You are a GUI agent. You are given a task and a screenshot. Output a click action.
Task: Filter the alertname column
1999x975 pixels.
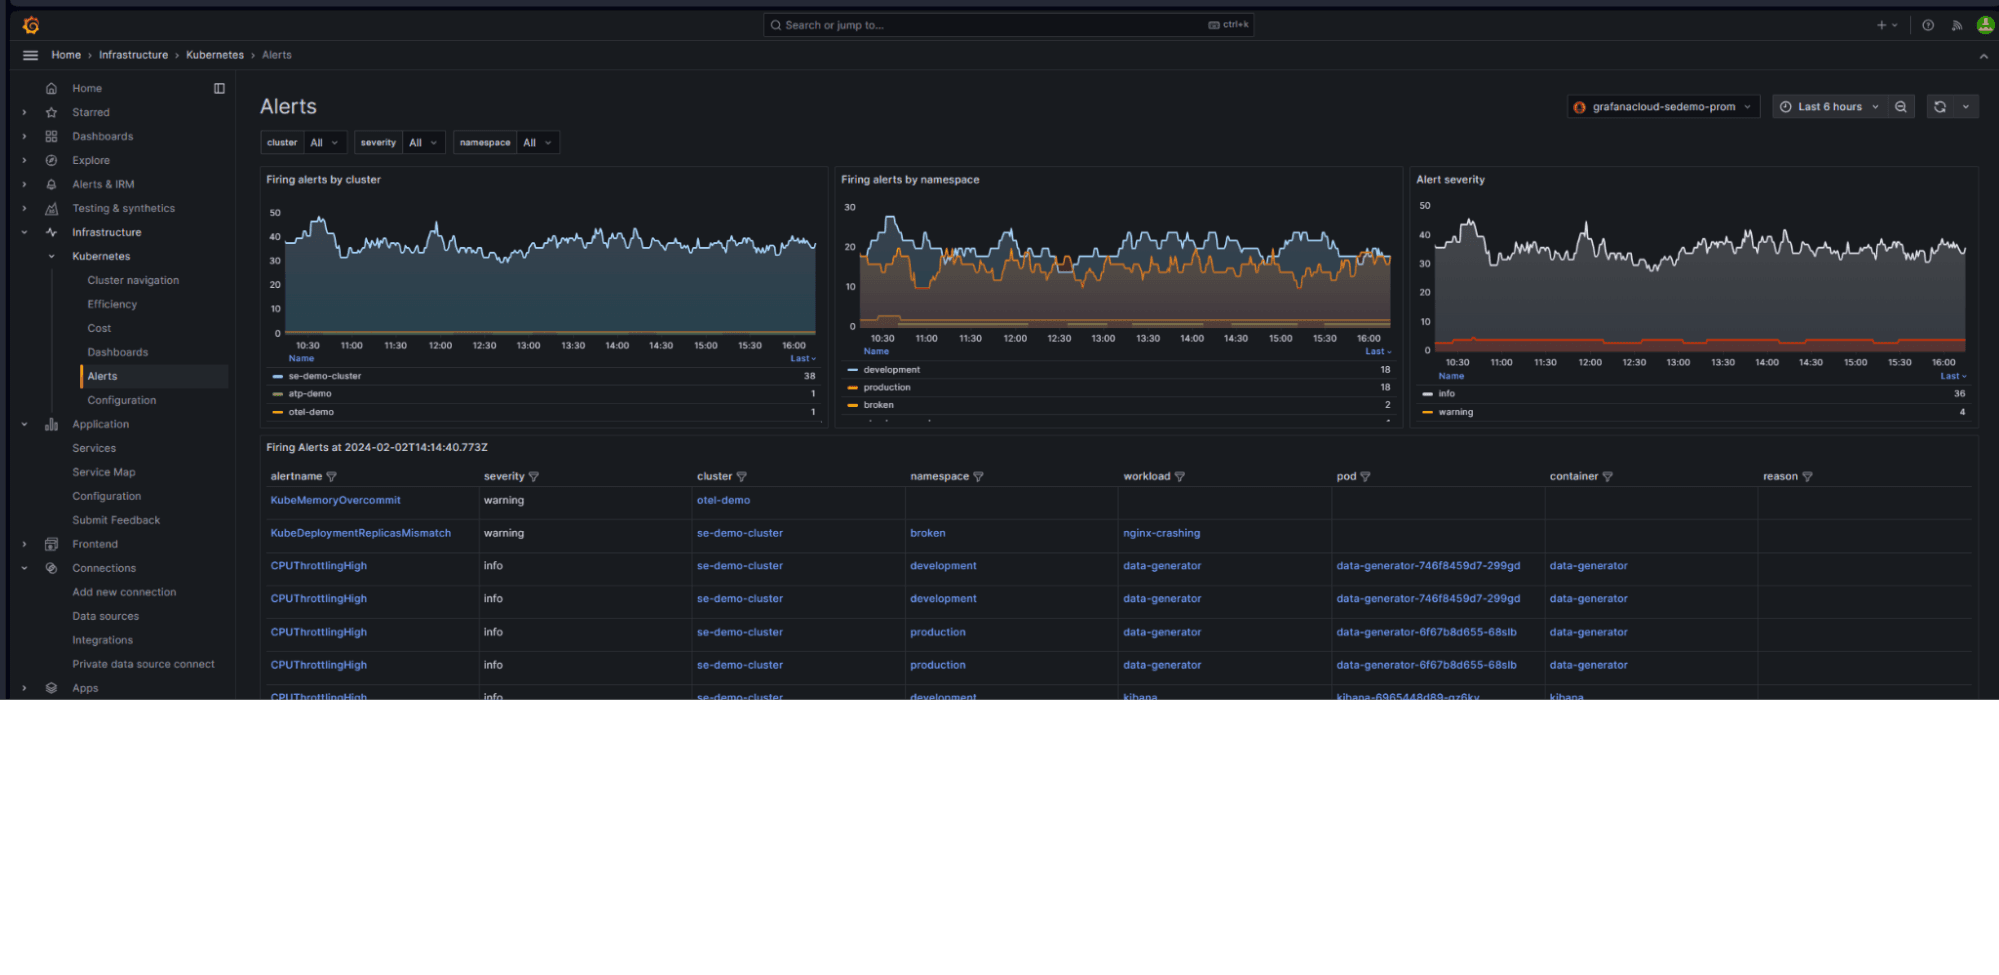(x=332, y=477)
